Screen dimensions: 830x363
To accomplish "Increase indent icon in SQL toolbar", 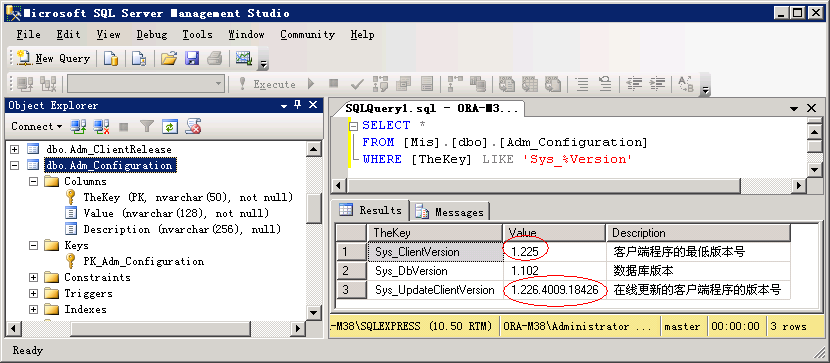I will coord(657,84).
